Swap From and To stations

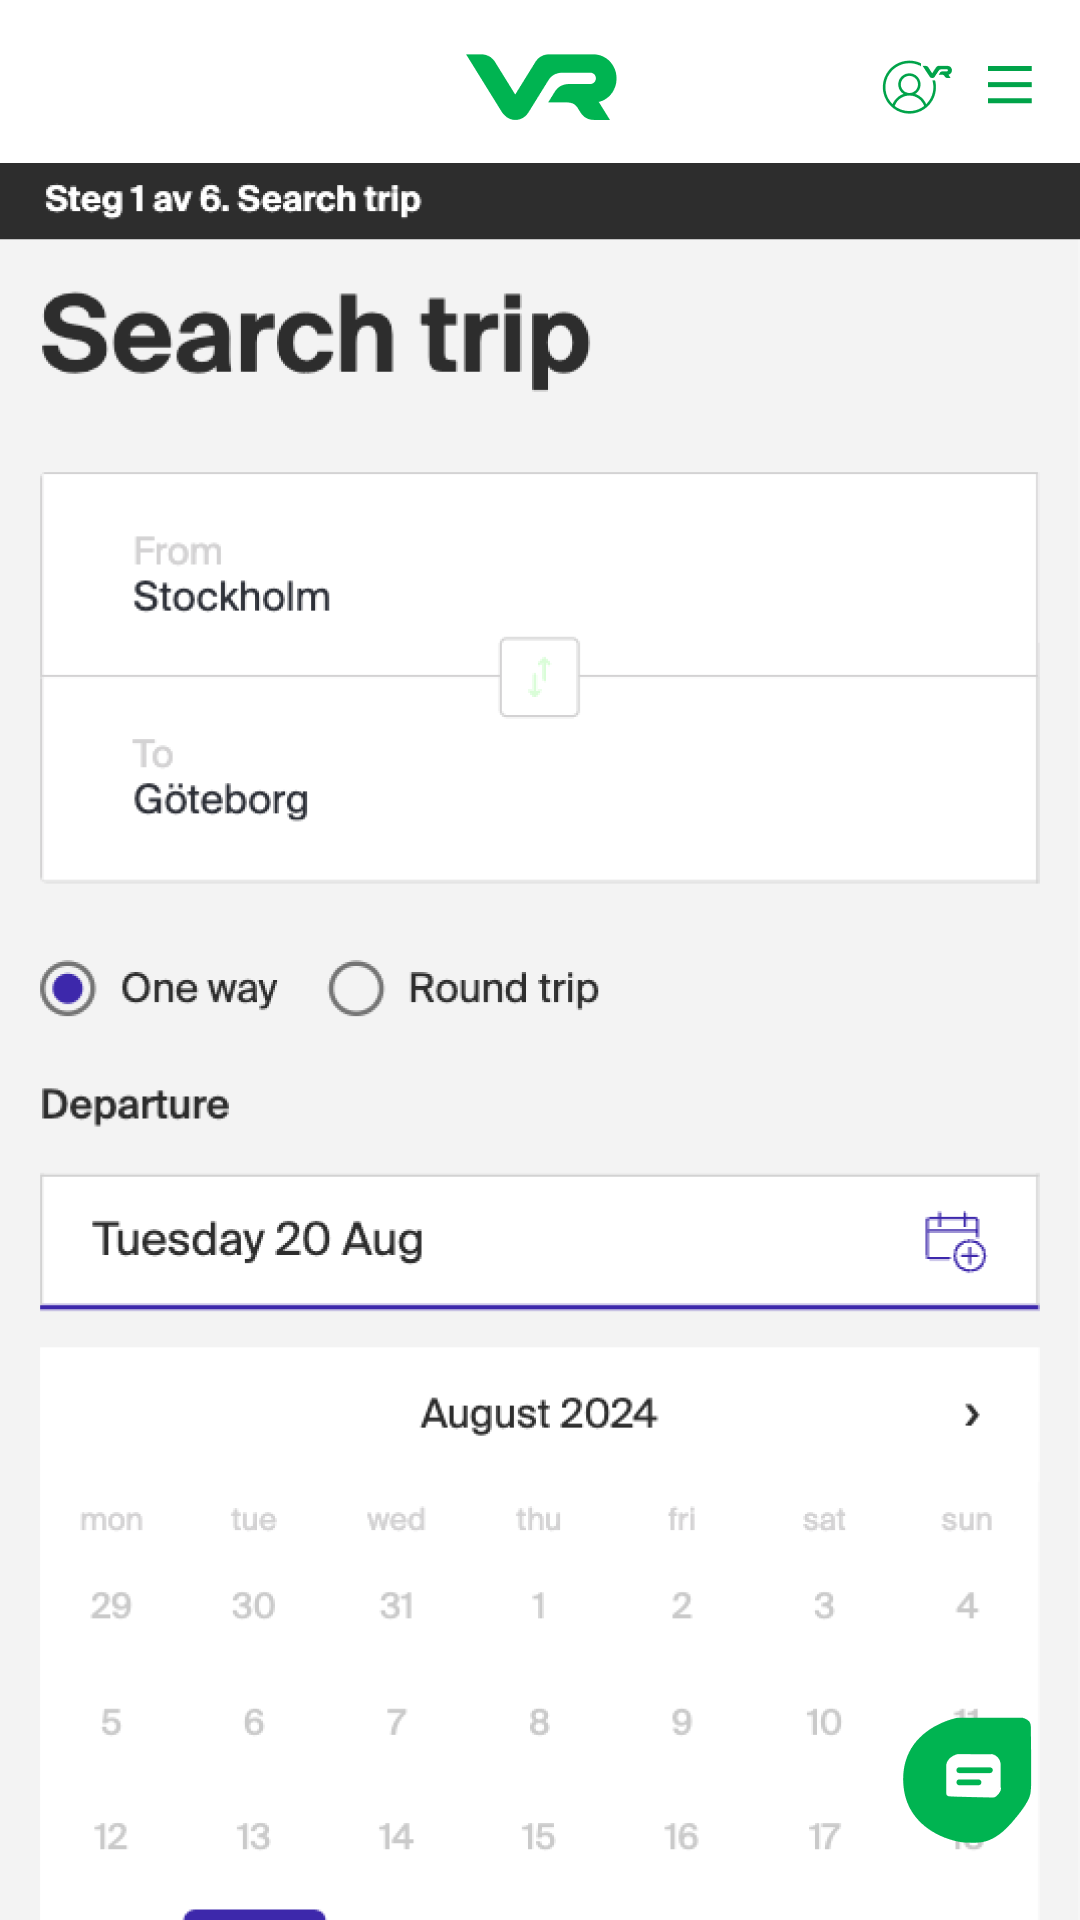[539, 677]
